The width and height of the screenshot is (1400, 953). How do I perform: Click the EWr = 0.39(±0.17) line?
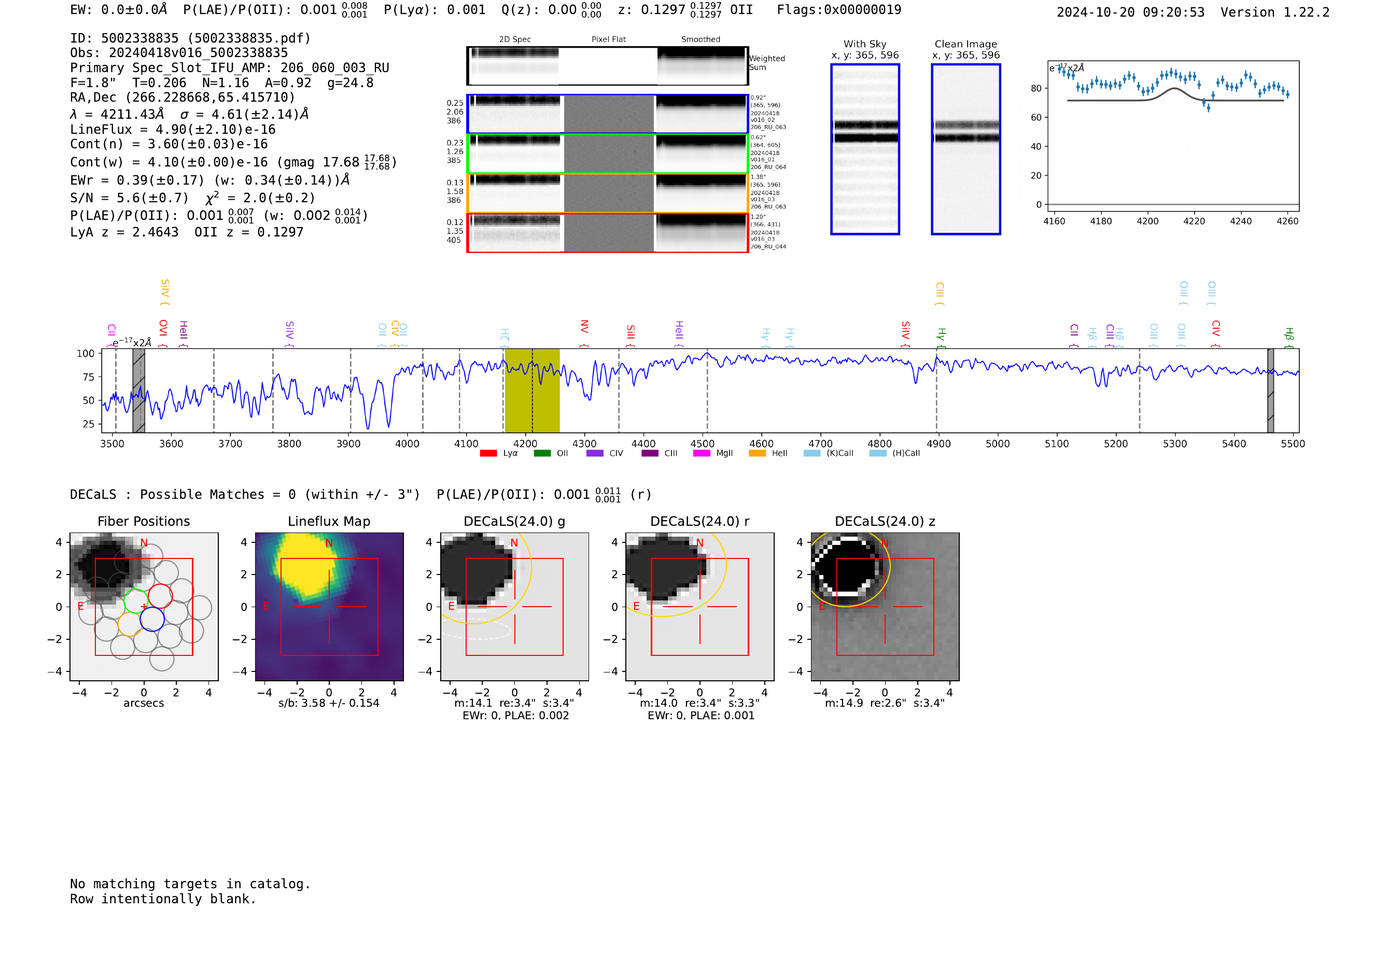point(210,180)
